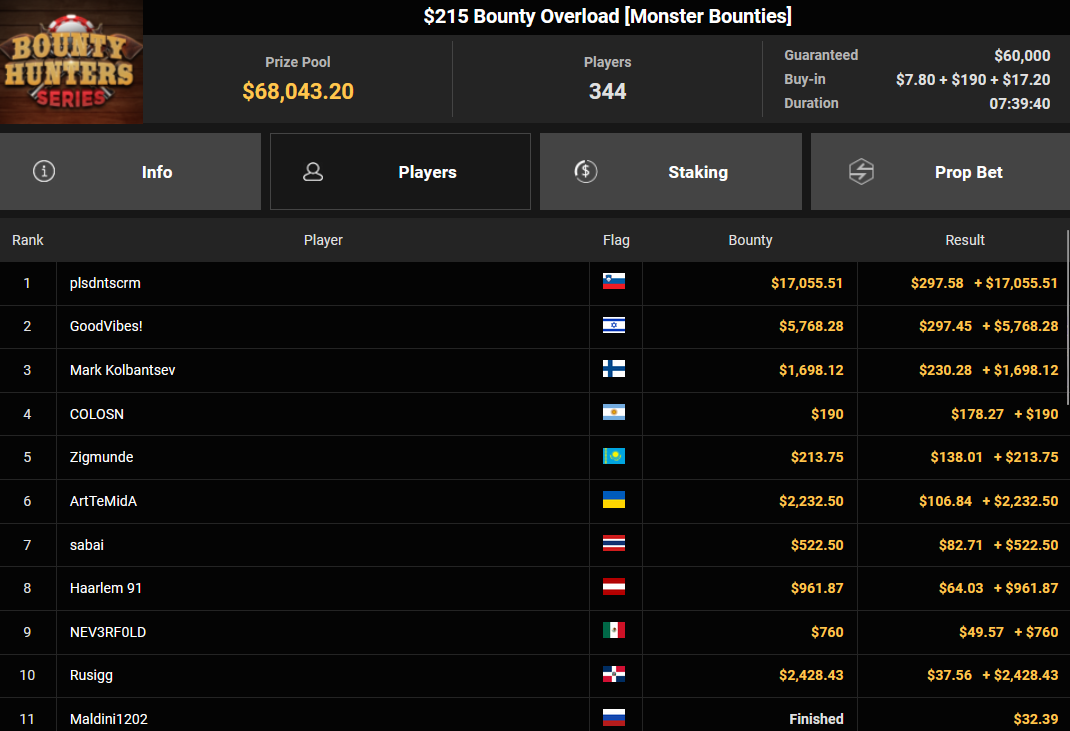
Task: Select player sabai
Action: [x=87, y=545]
